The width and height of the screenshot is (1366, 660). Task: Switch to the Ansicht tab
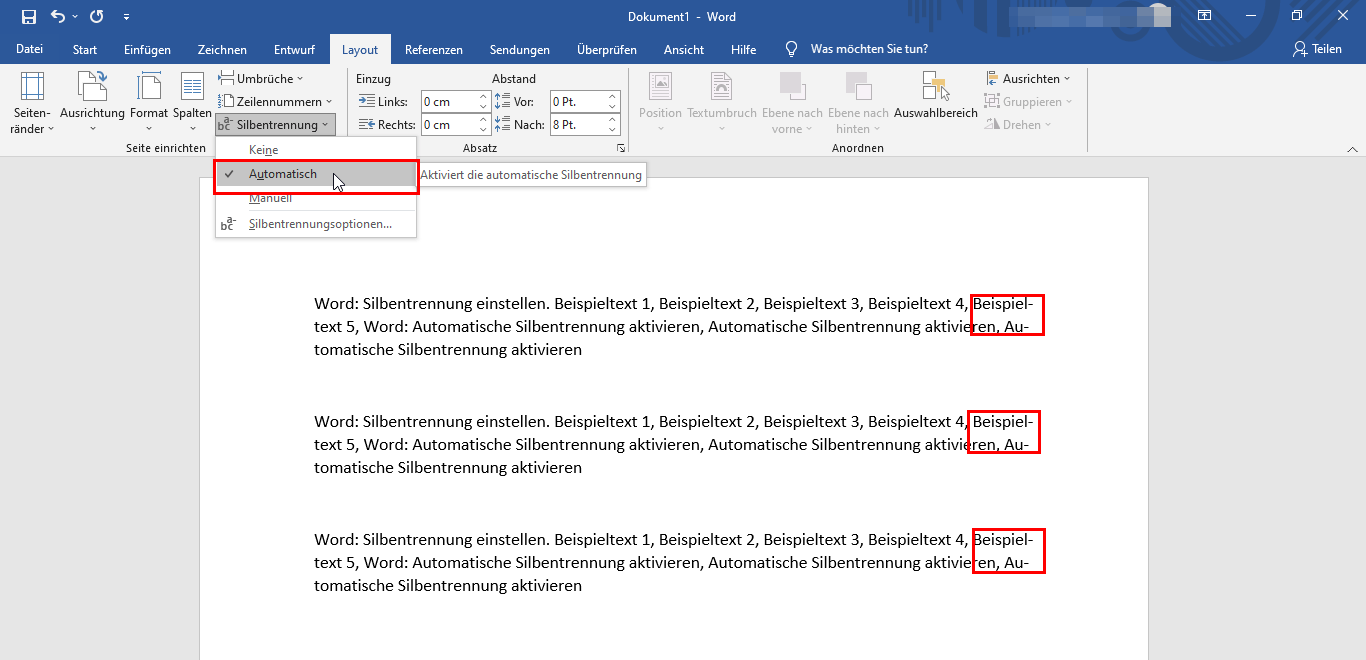coord(684,49)
